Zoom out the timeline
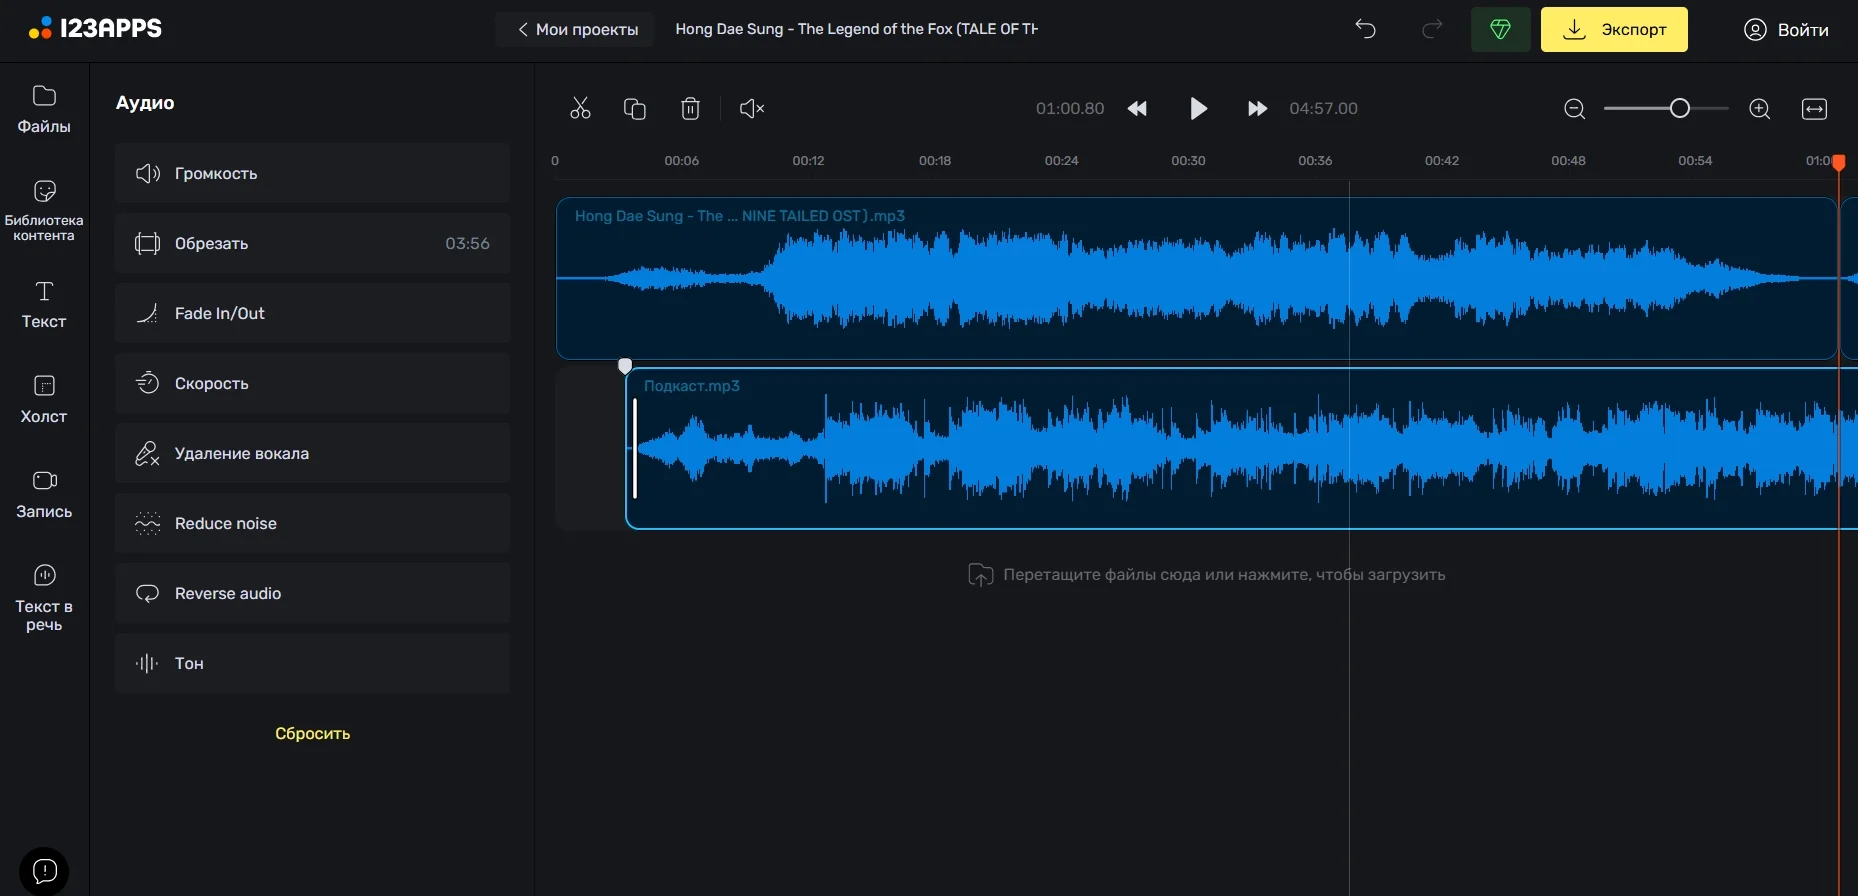This screenshot has height=896, width=1858. click(1575, 109)
